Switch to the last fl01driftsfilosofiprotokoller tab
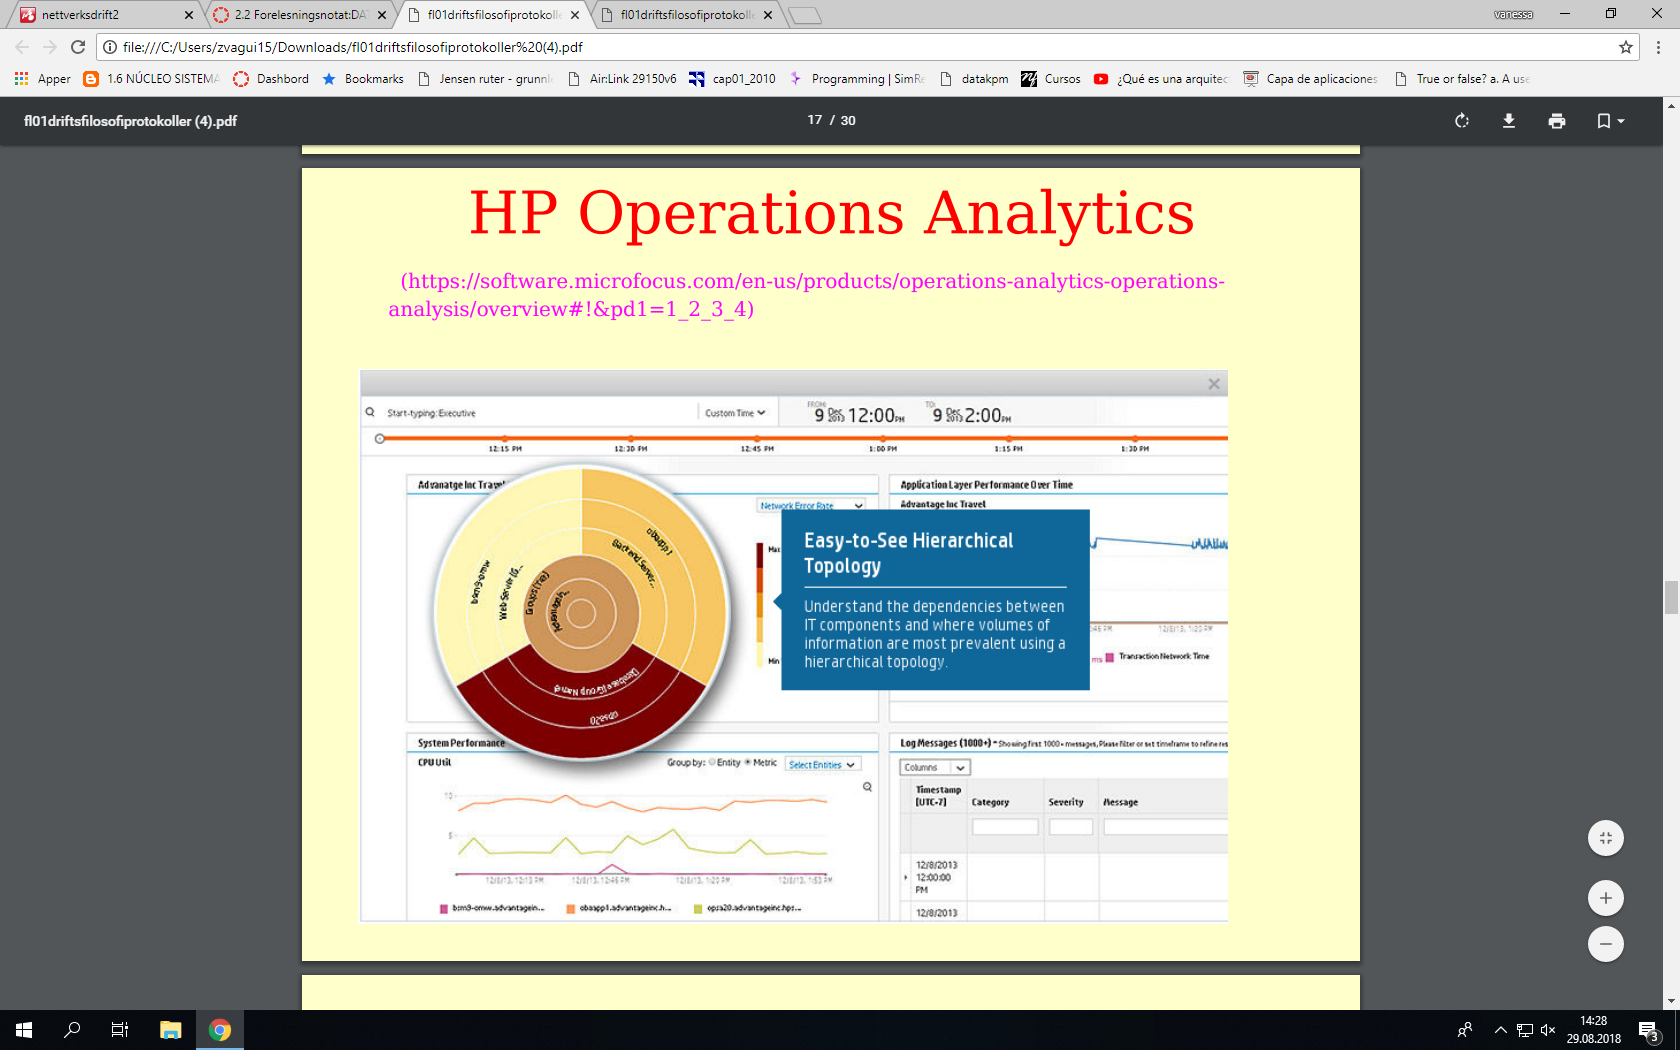1680x1050 pixels. pyautogui.click(x=686, y=15)
